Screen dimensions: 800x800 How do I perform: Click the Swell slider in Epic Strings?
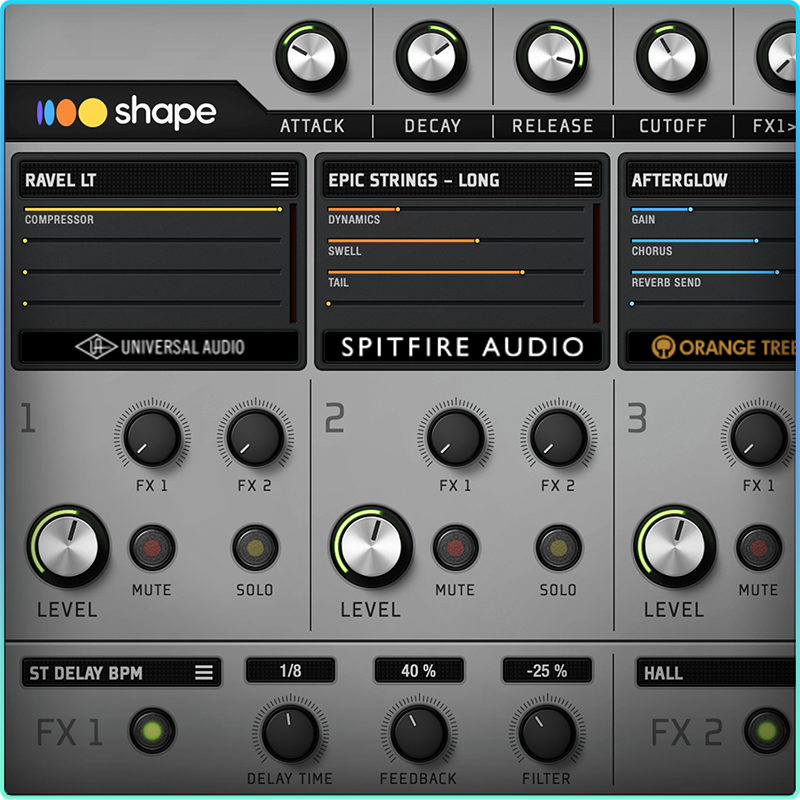[456, 240]
